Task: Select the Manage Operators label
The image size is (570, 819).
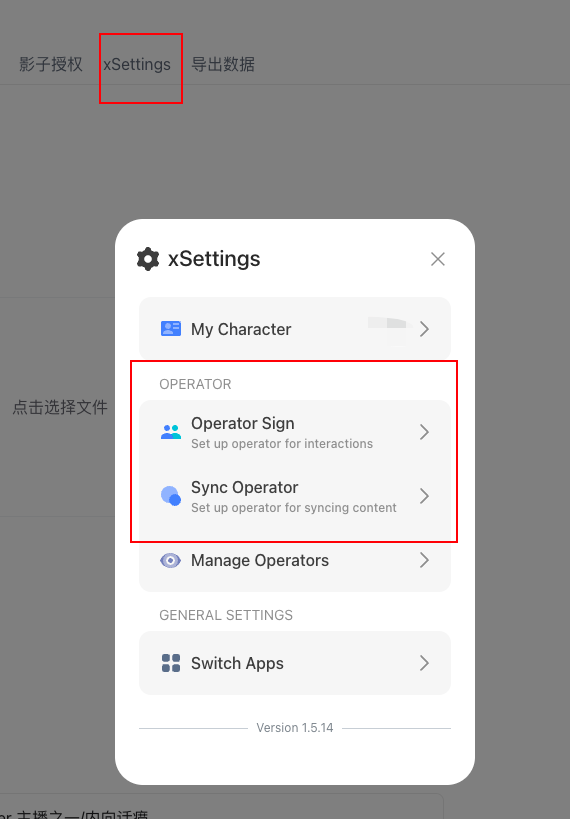Action: point(260,560)
